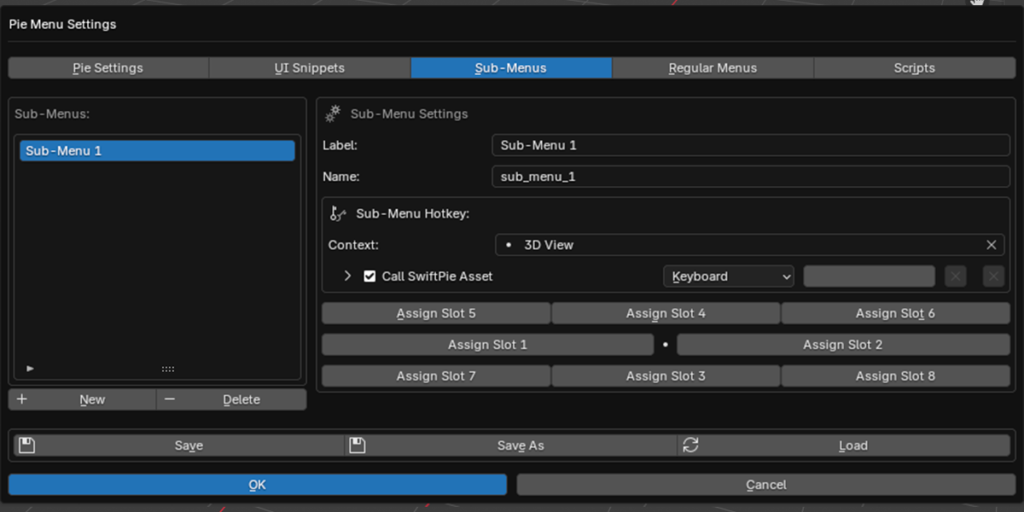This screenshot has height=512, width=1024.
Task: Click the plus icon beside New
Action: [22, 399]
